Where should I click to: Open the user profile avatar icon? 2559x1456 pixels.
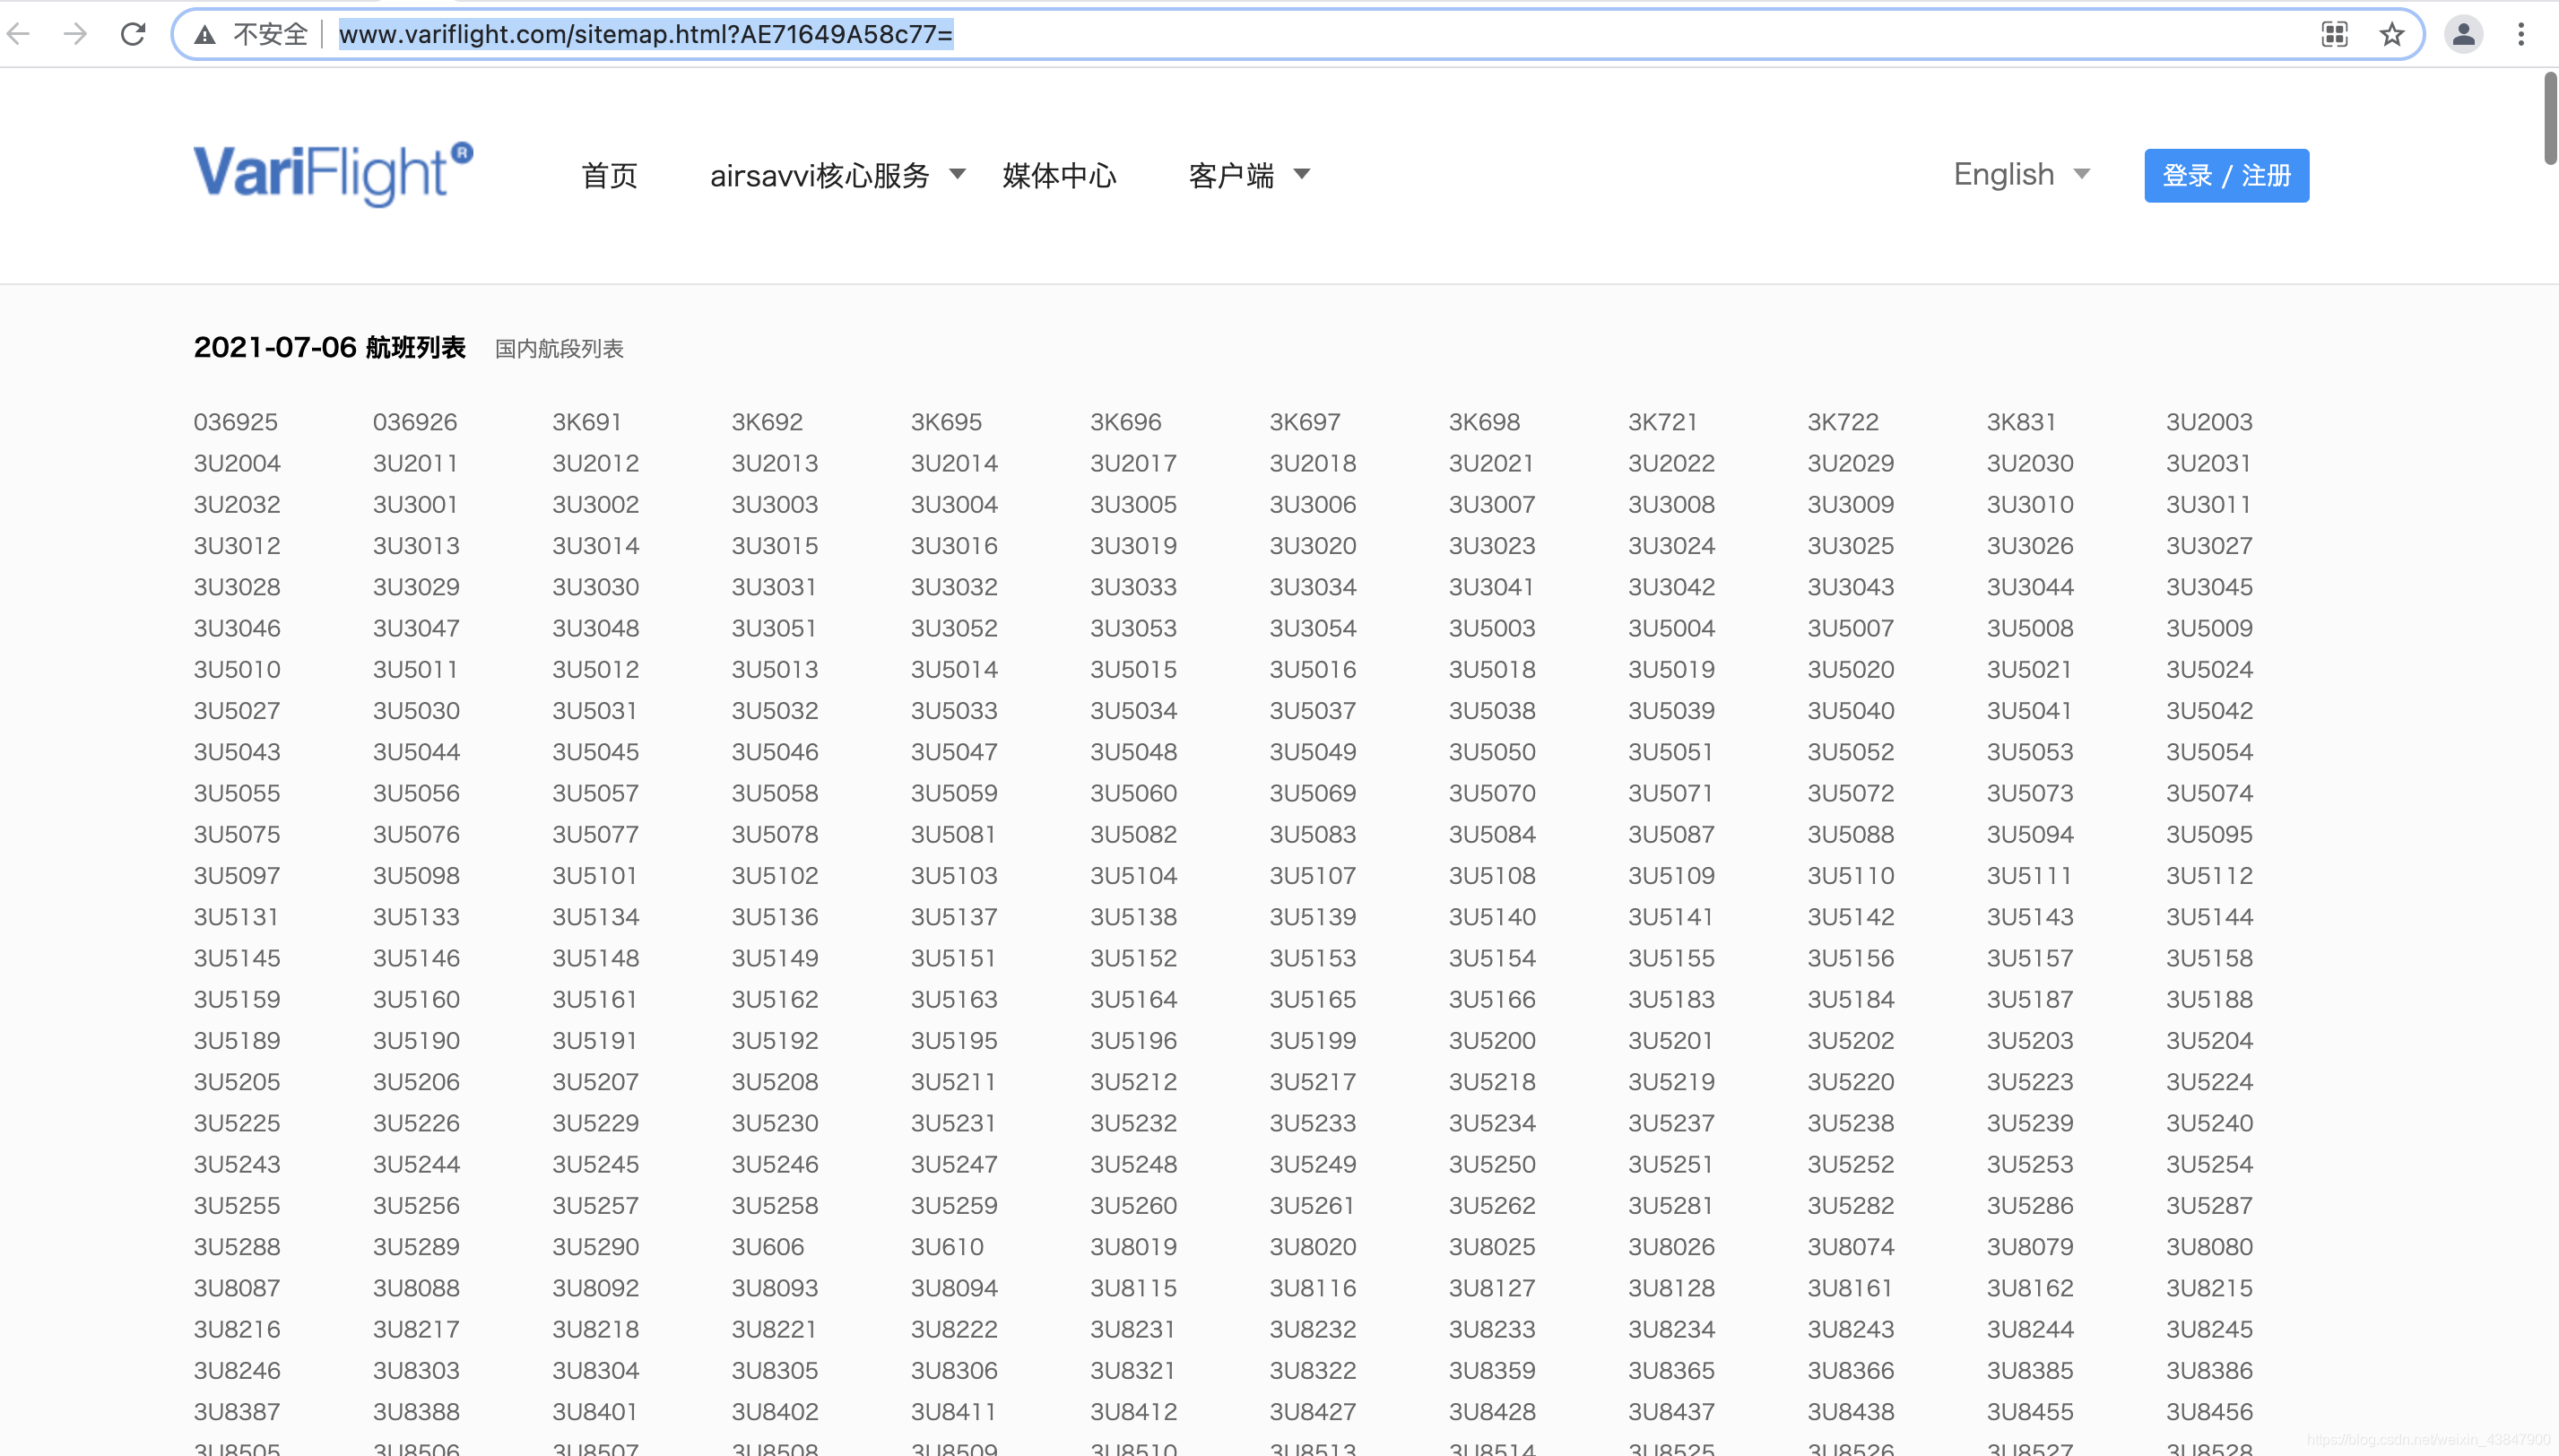(2463, 34)
